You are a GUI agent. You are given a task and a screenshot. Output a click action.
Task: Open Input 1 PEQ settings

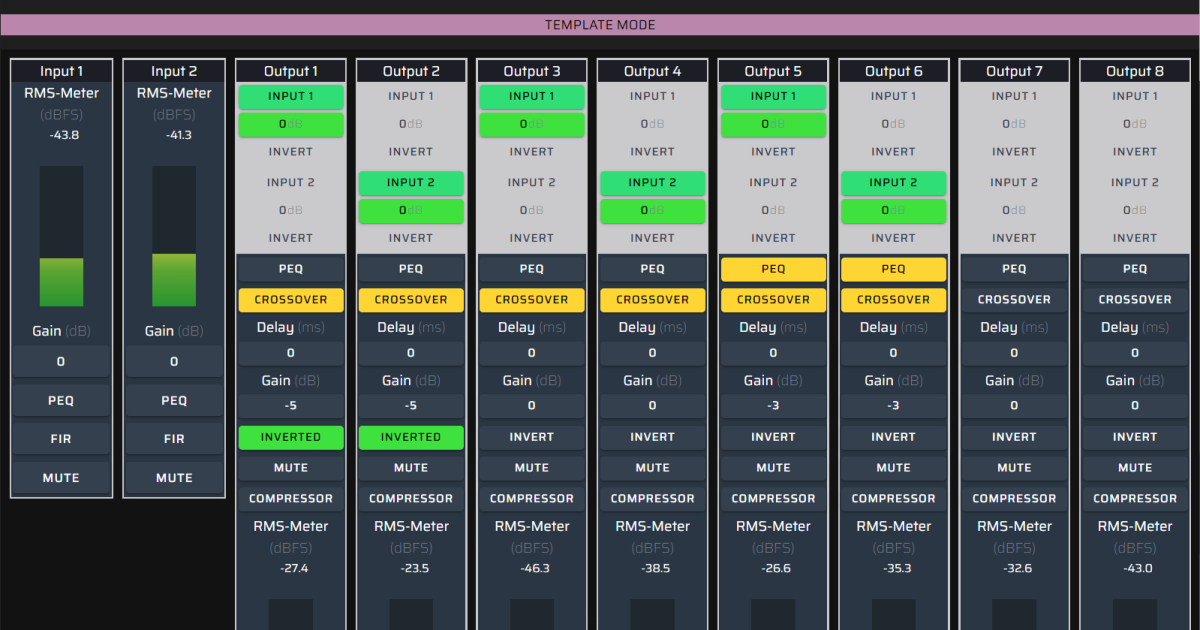61,401
